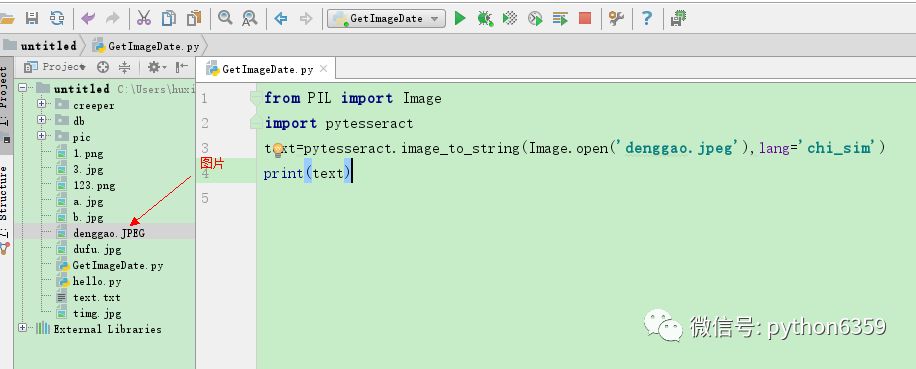Collapse all in the Project panel

pos(124,67)
